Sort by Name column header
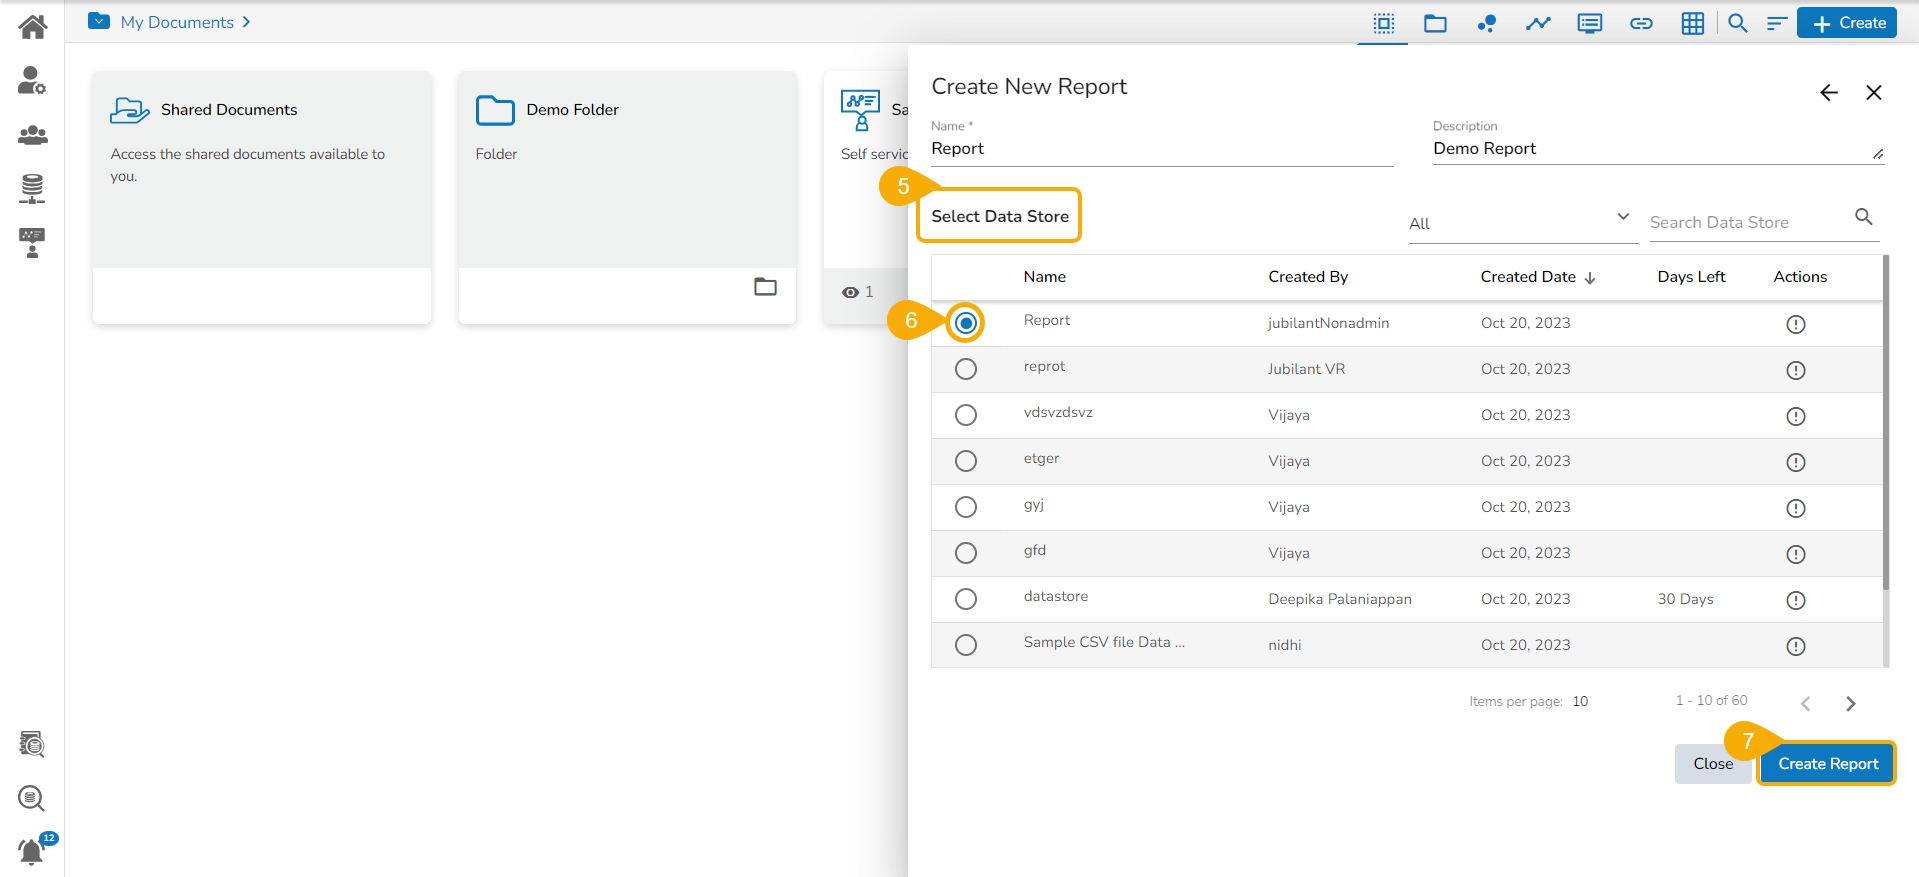Screen dimensions: 1919x877 (1044, 277)
